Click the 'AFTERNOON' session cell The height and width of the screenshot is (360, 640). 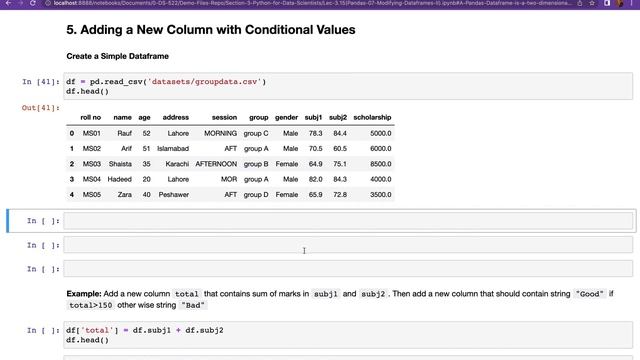point(216,164)
